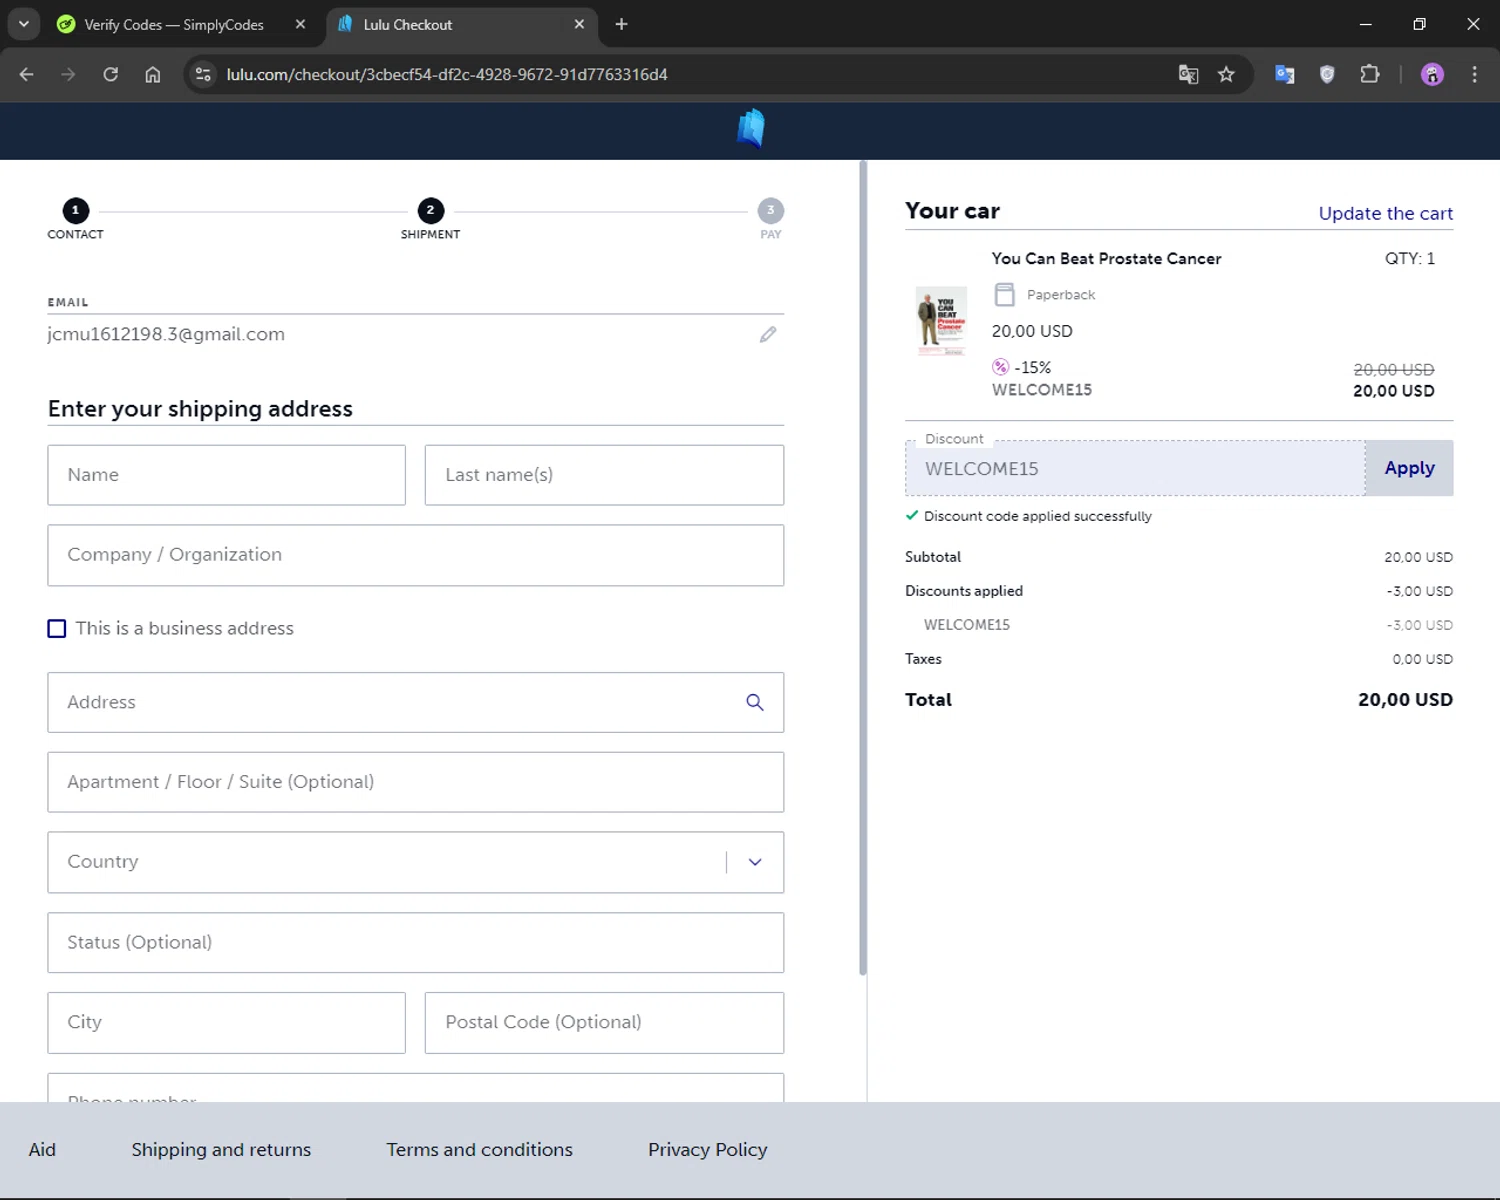
Task: Open the browser extensions puzzle icon
Action: (1369, 75)
